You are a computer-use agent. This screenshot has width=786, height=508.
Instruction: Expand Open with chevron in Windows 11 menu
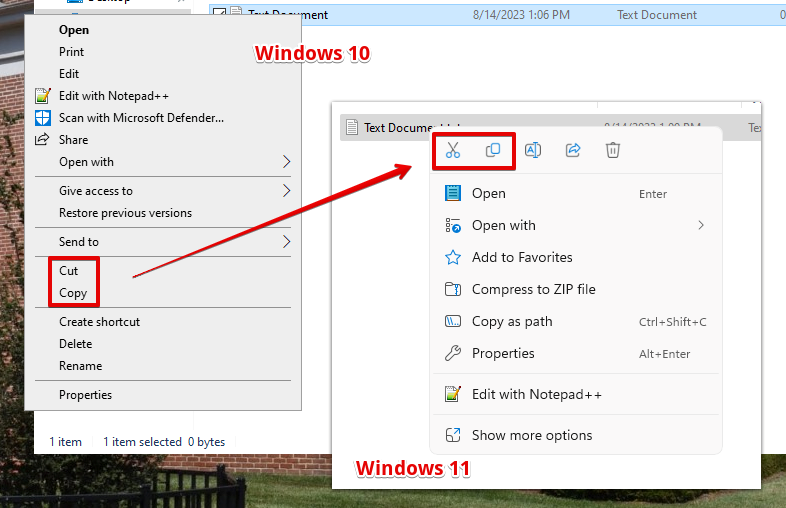coord(701,225)
